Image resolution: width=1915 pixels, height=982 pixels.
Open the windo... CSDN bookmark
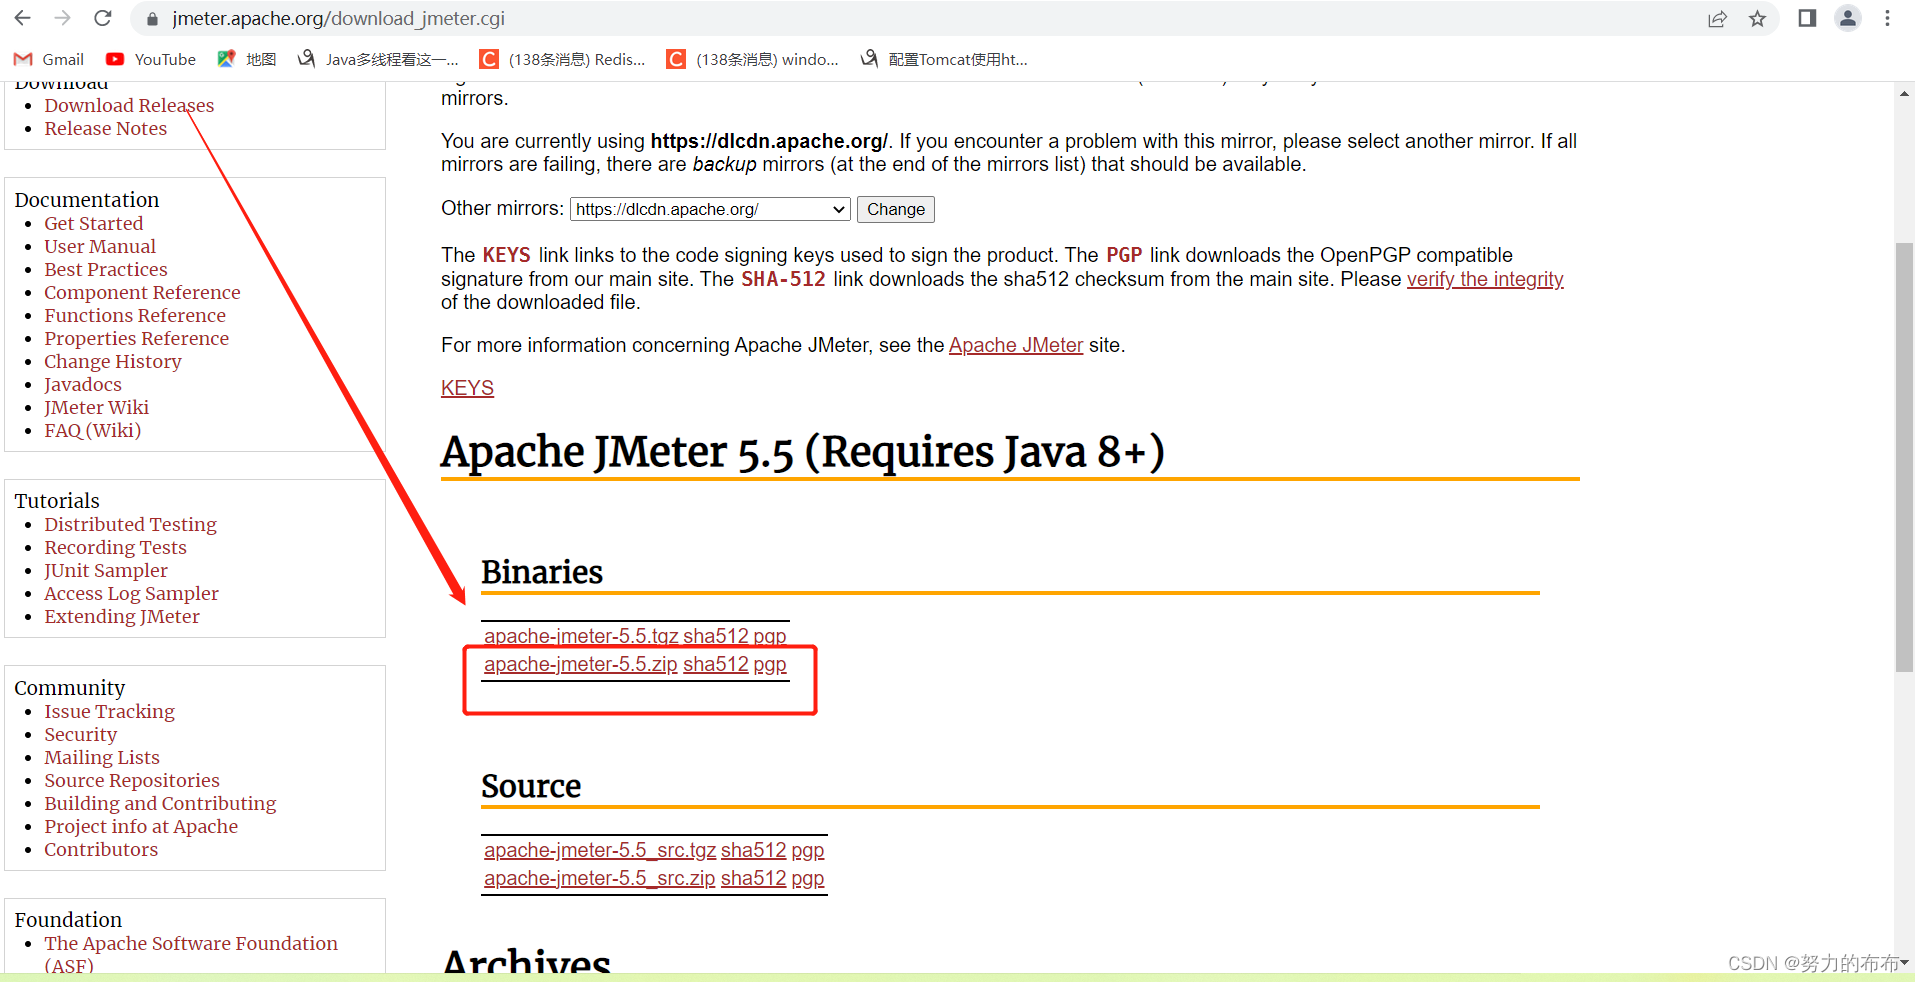[753, 59]
